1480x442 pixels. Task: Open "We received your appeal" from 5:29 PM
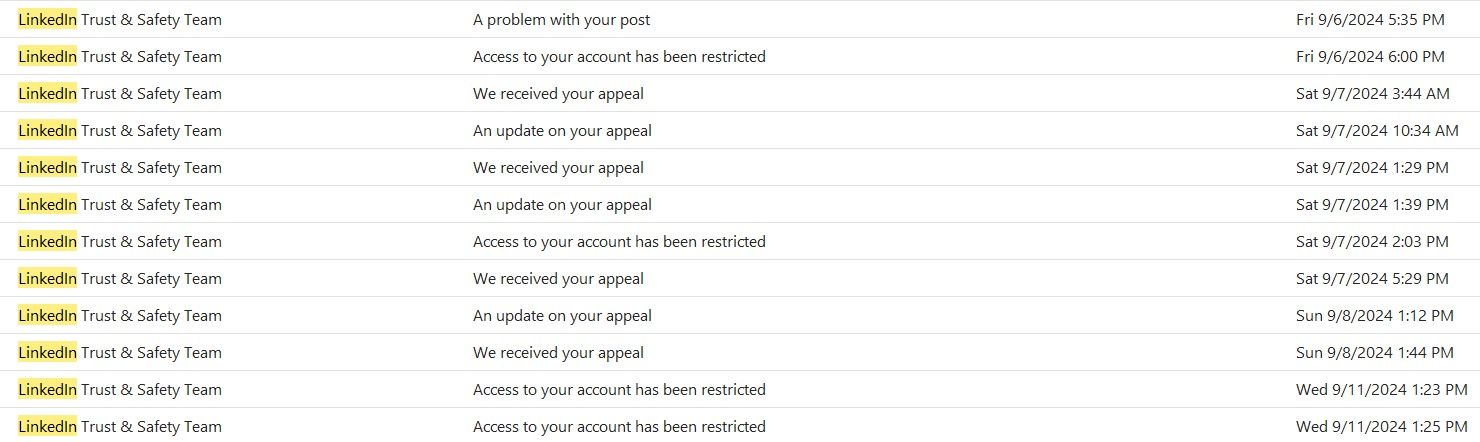point(558,279)
